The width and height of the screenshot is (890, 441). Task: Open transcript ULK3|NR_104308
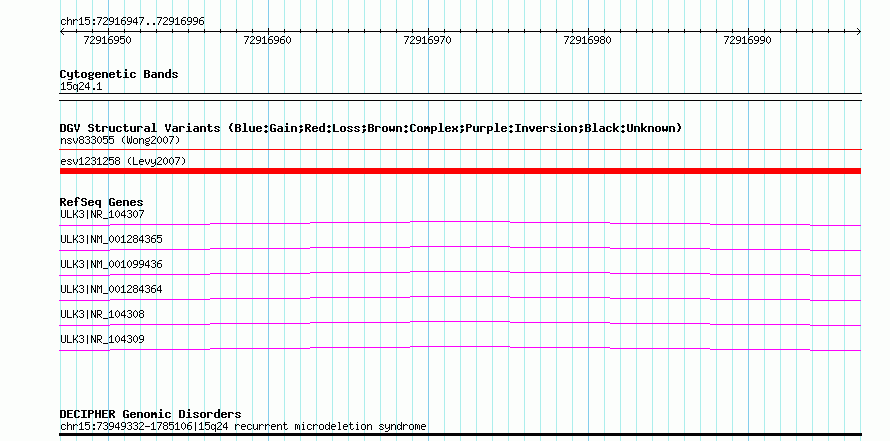pyautogui.click(x=102, y=314)
